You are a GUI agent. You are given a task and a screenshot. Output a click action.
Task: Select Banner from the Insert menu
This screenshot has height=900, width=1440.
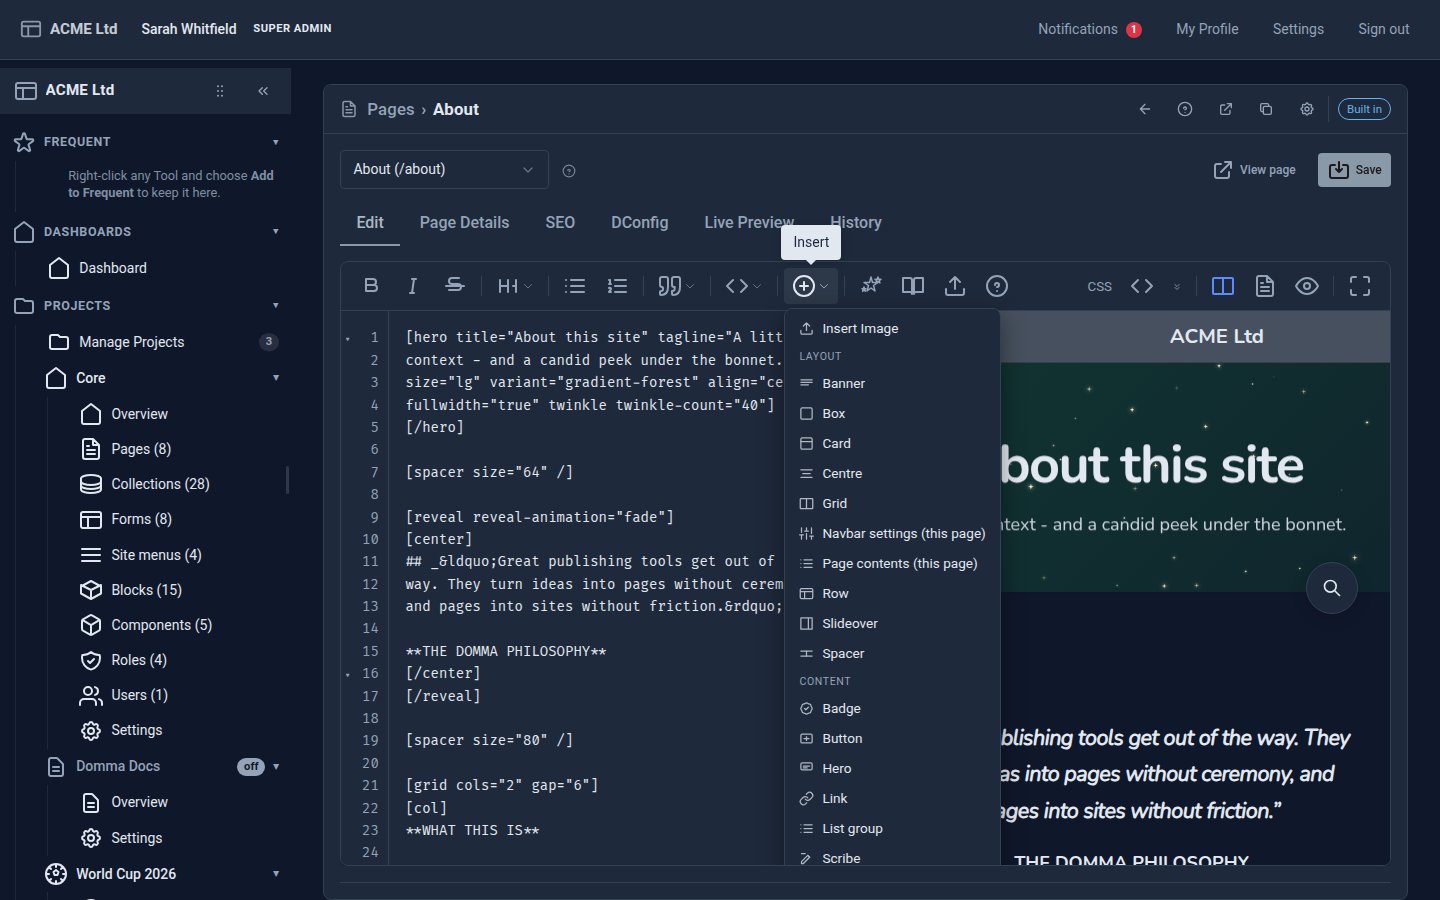point(892,383)
